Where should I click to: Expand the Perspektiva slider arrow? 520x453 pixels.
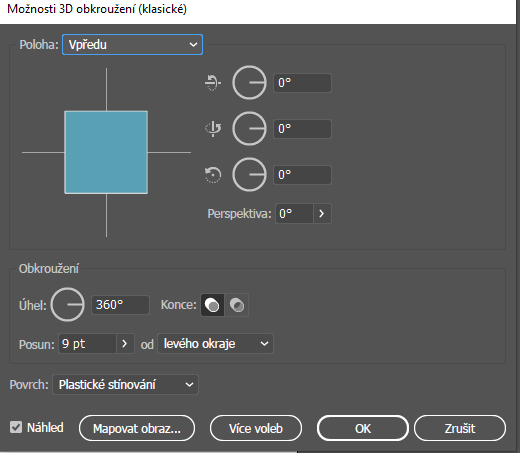(322, 213)
